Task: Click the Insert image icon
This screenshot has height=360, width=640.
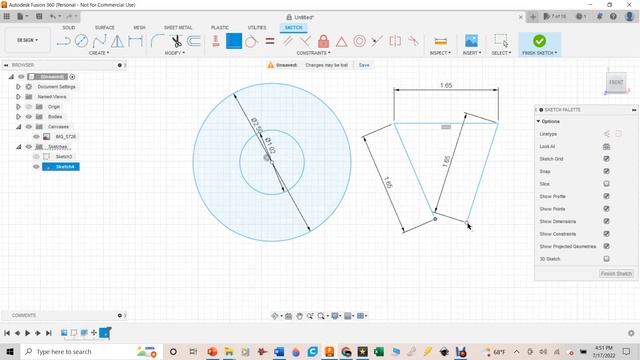Action: coord(471,41)
